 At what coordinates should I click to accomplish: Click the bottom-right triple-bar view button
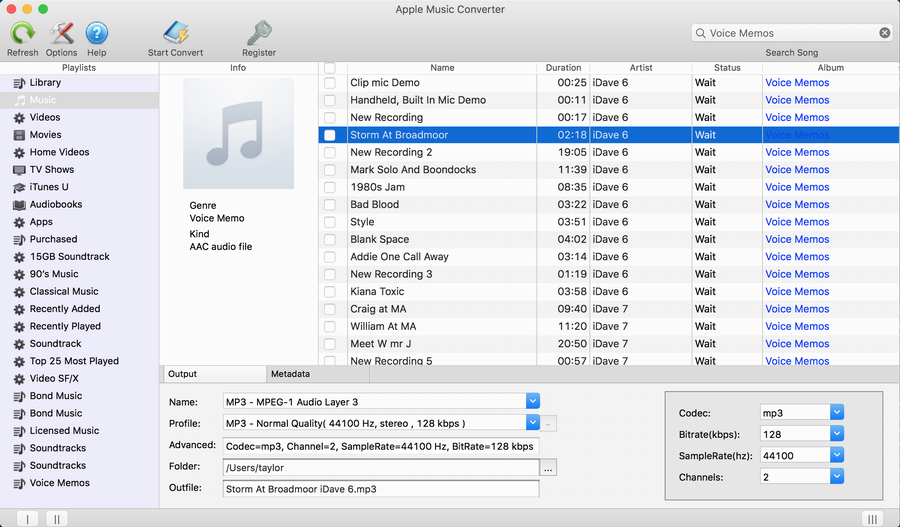(x=872, y=519)
